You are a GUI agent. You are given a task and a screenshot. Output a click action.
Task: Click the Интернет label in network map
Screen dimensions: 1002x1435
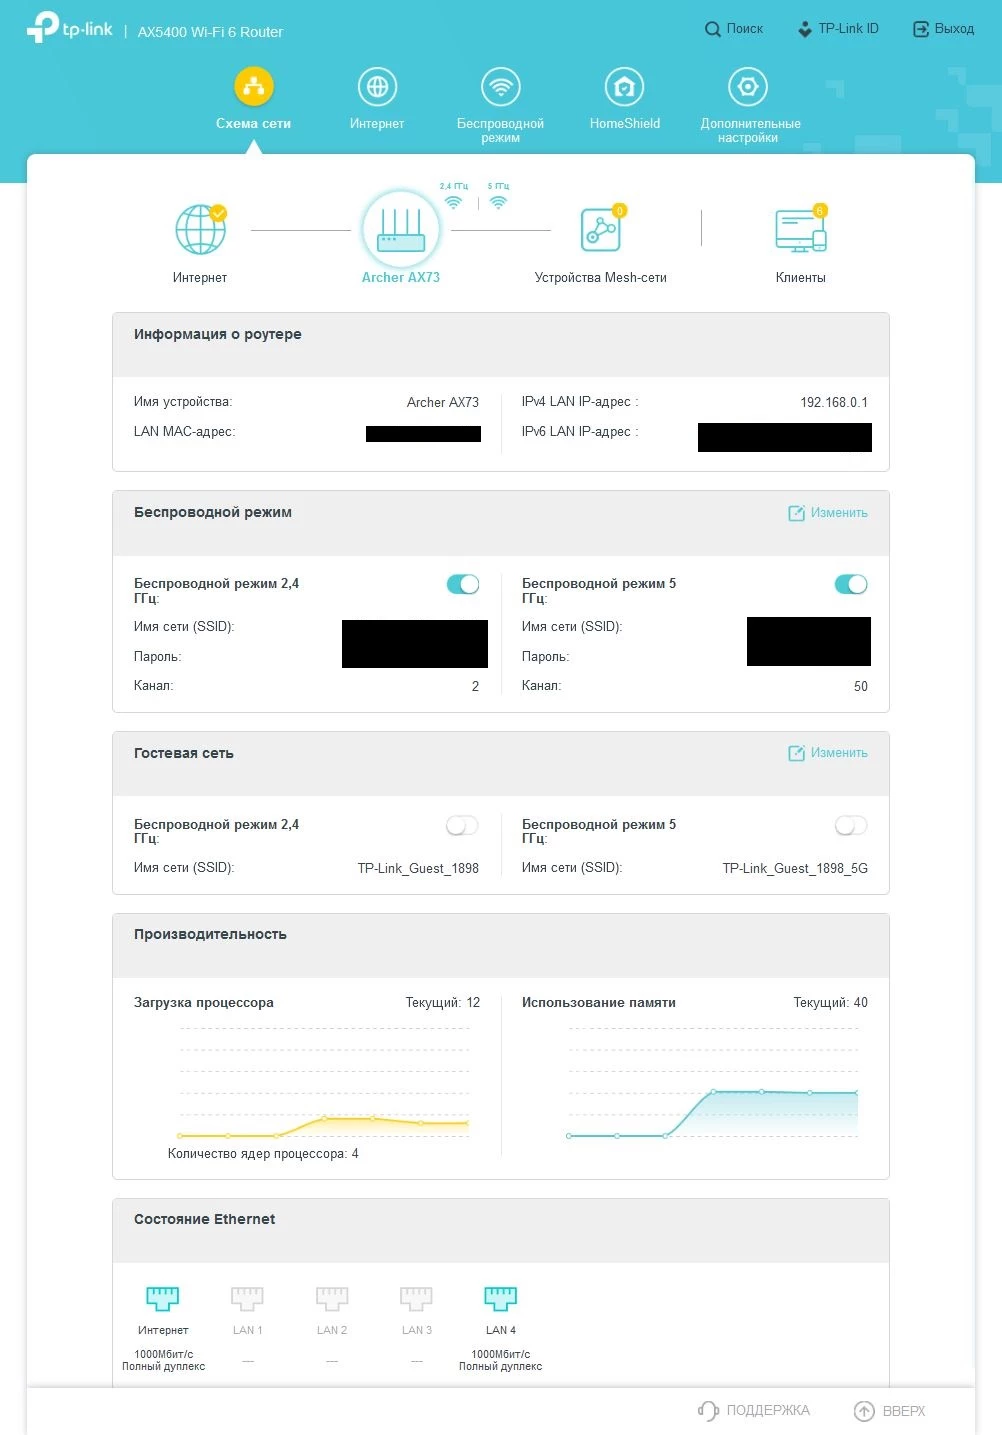pyautogui.click(x=200, y=278)
